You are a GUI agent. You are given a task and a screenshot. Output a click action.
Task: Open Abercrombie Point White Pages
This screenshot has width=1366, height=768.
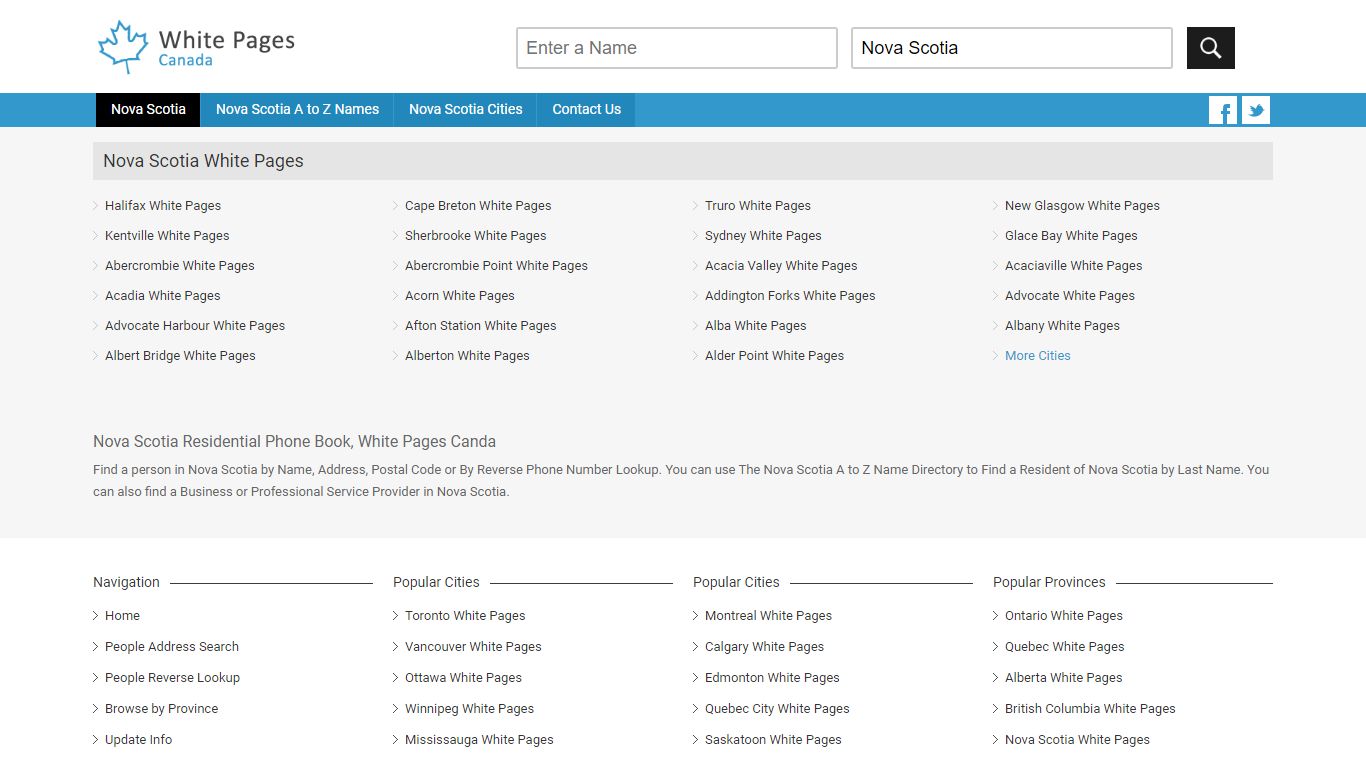pyautogui.click(x=496, y=266)
